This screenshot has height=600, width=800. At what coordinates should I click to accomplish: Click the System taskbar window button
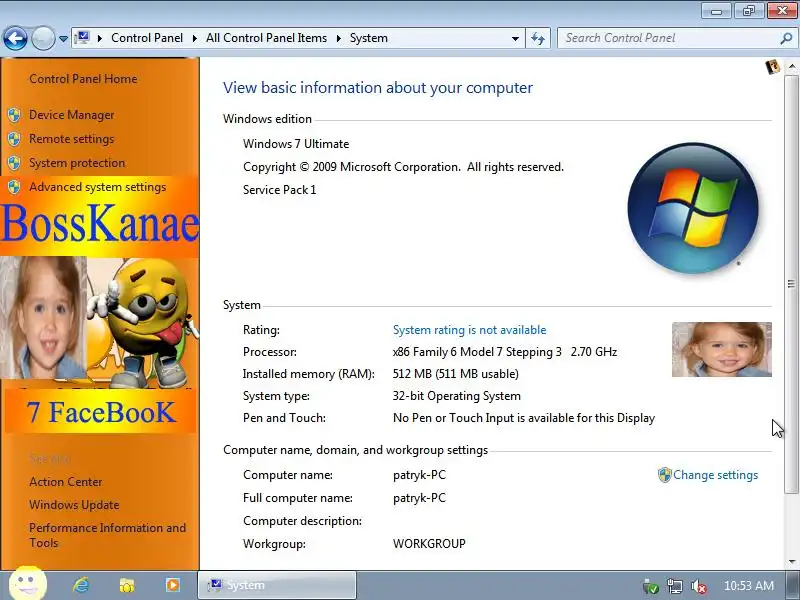277,585
